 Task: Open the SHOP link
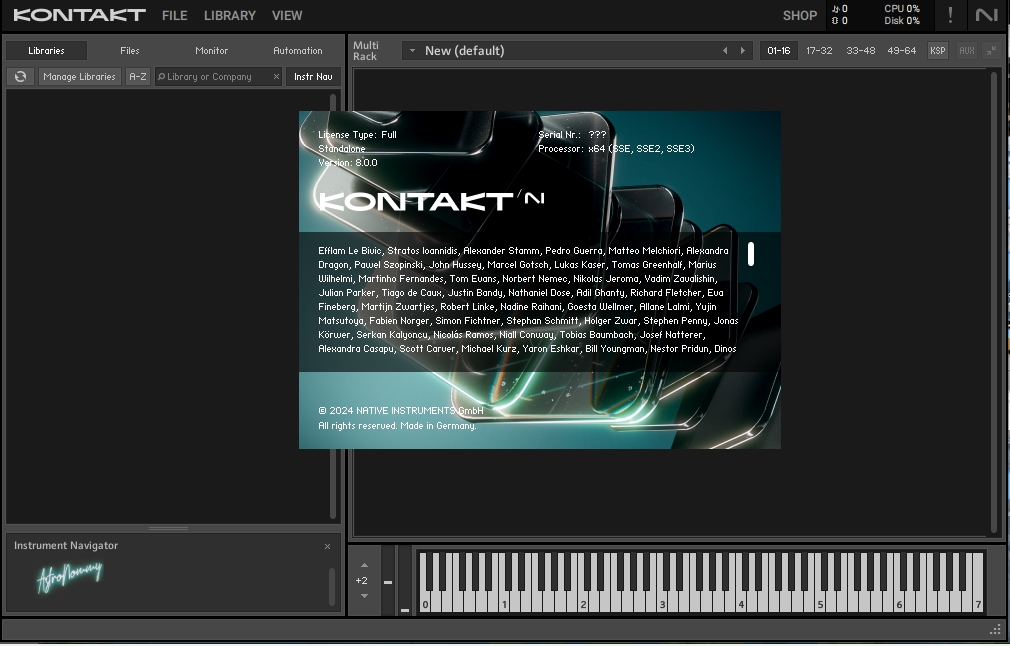click(799, 15)
